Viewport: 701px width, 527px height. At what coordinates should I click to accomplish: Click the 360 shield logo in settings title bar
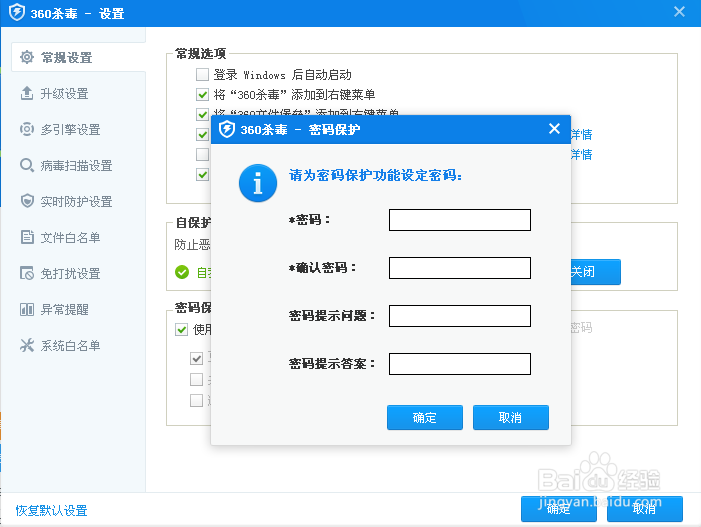(17, 13)
